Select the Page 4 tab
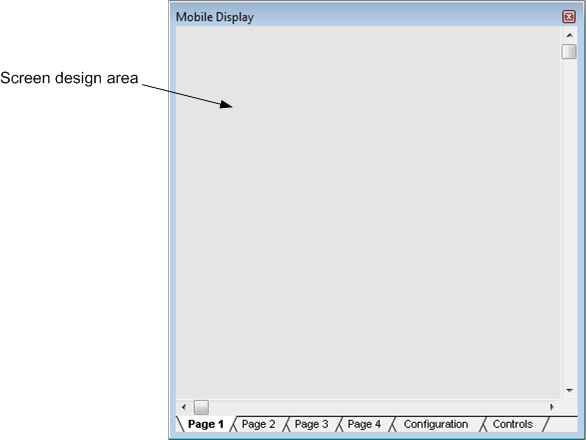586x440 pixels. (364, 424)
